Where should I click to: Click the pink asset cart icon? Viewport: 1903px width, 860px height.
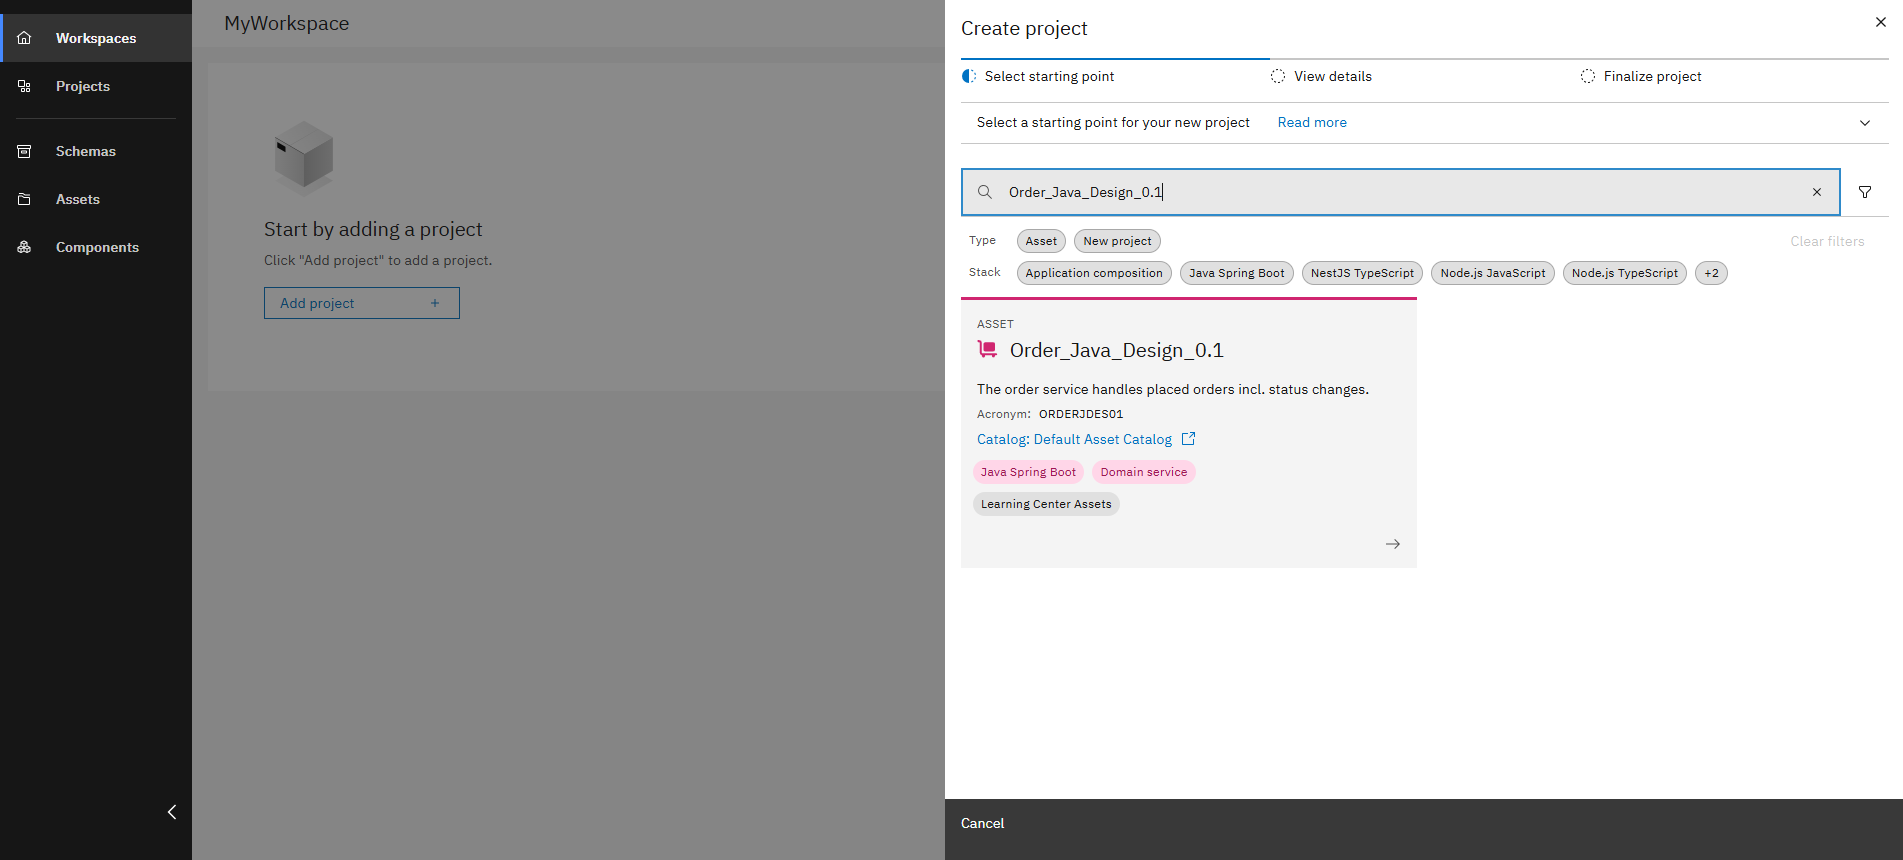click(987, 349)
